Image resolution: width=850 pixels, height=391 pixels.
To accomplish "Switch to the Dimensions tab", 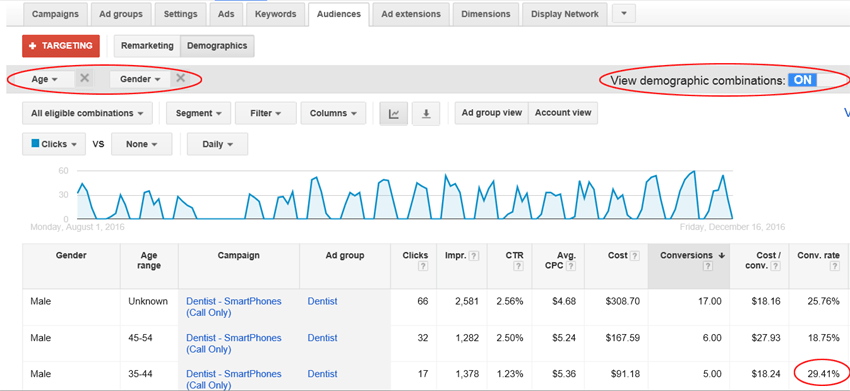I will click(486, 14).
